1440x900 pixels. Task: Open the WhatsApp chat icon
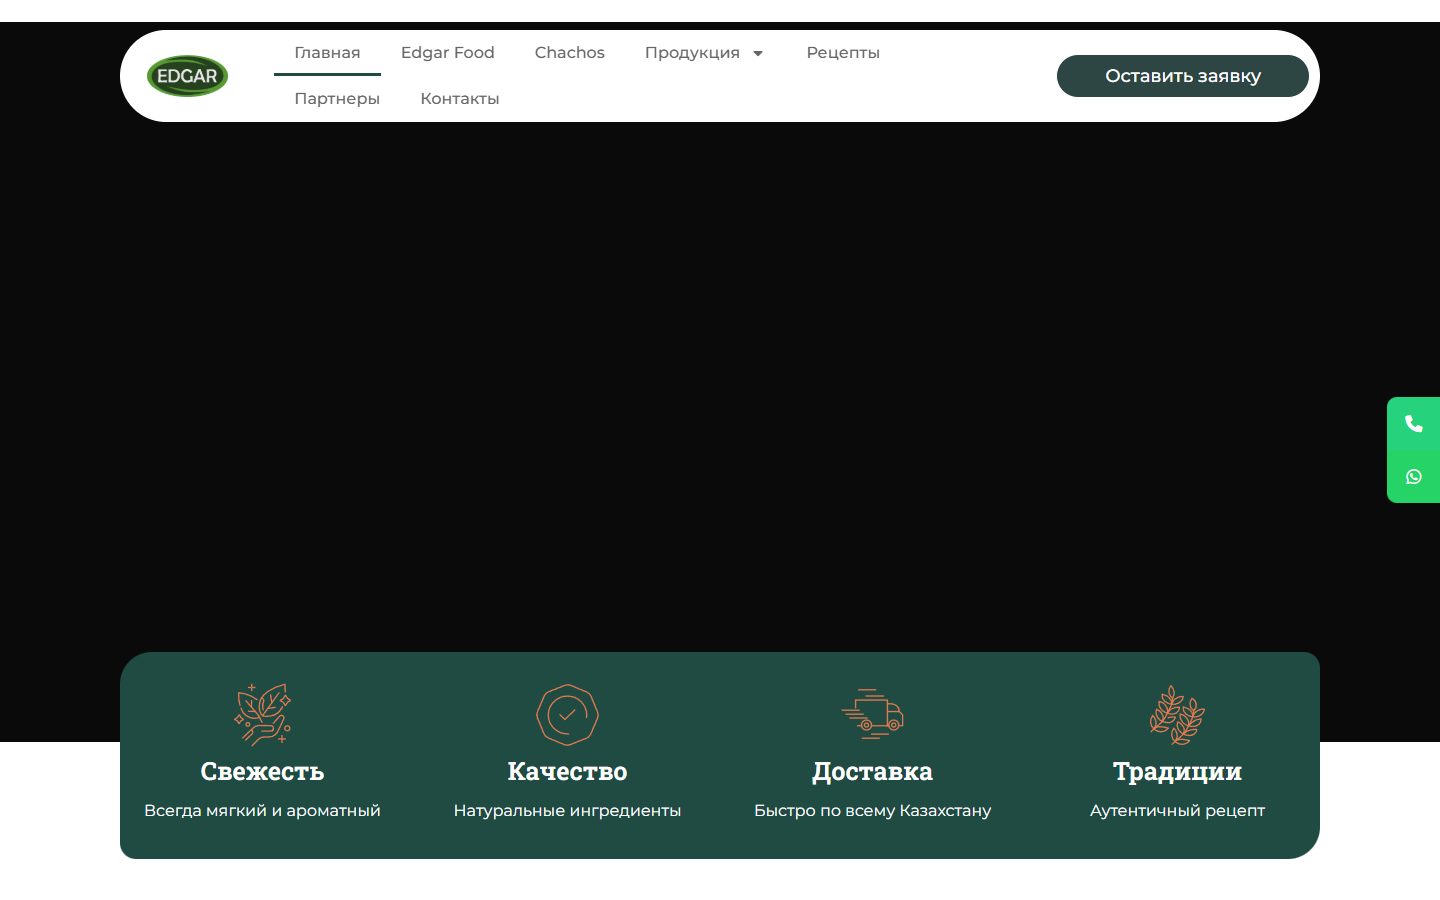click(x=1413, y=477)
